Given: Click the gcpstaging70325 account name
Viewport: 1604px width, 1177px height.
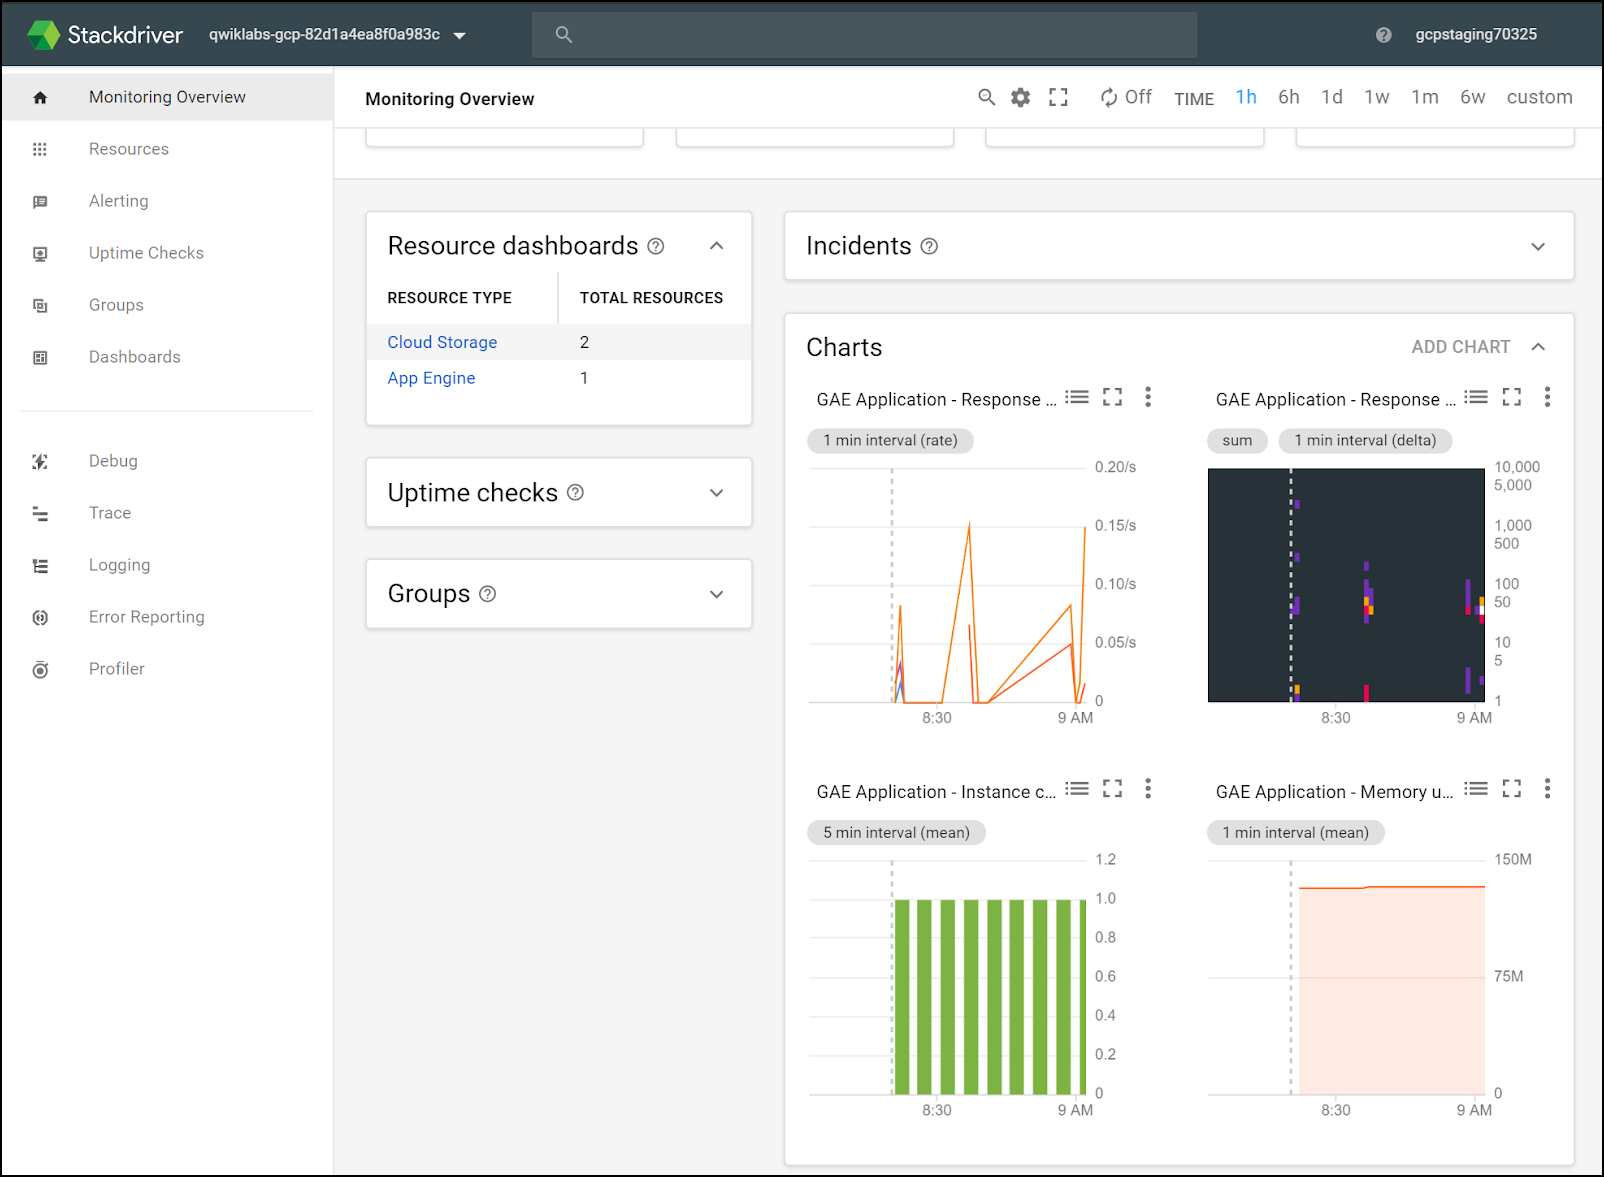Looking at the screenshot, I should [x=1476, y=34].
